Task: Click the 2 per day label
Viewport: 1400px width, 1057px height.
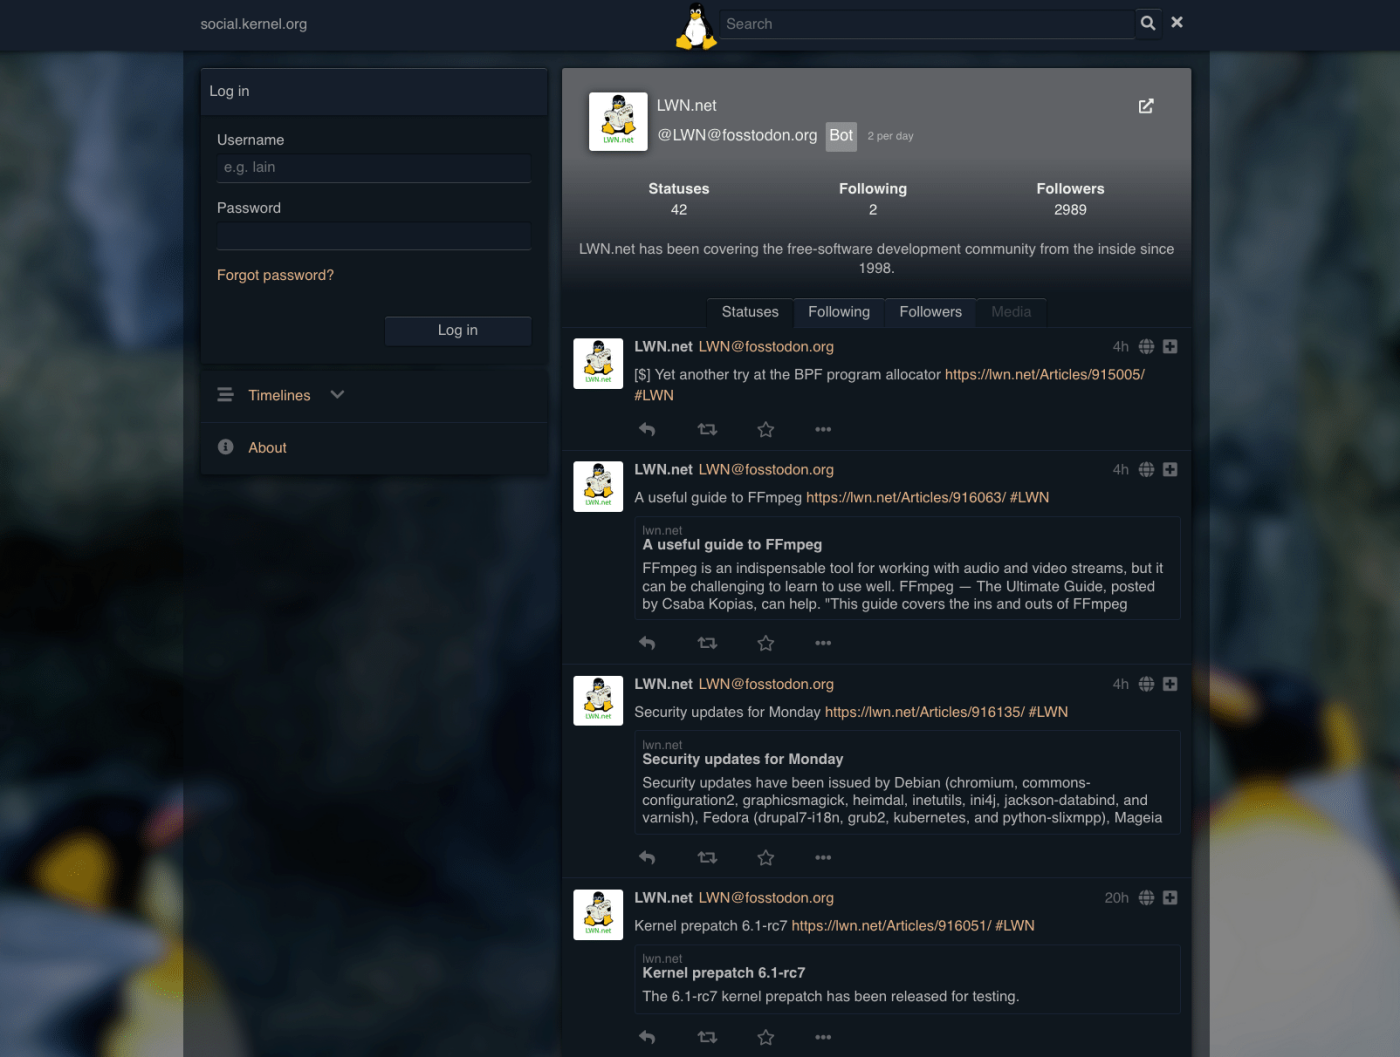Action: pos(890,136)
